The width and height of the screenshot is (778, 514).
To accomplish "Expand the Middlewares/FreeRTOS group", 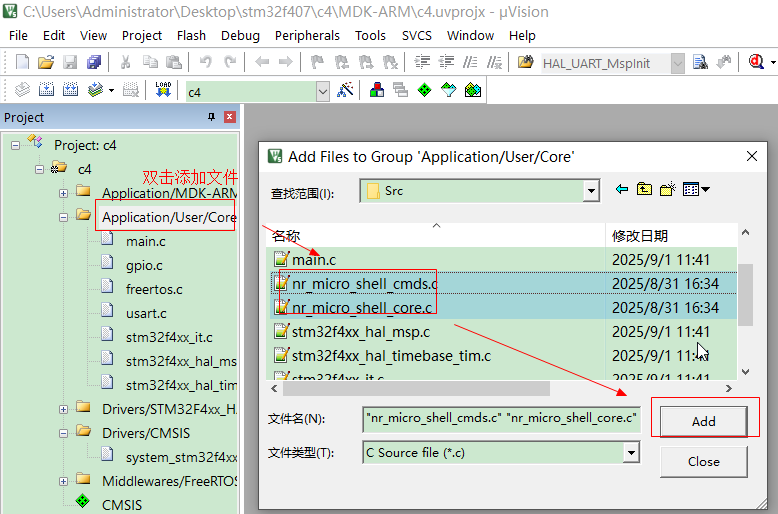I will pos(64,481).
